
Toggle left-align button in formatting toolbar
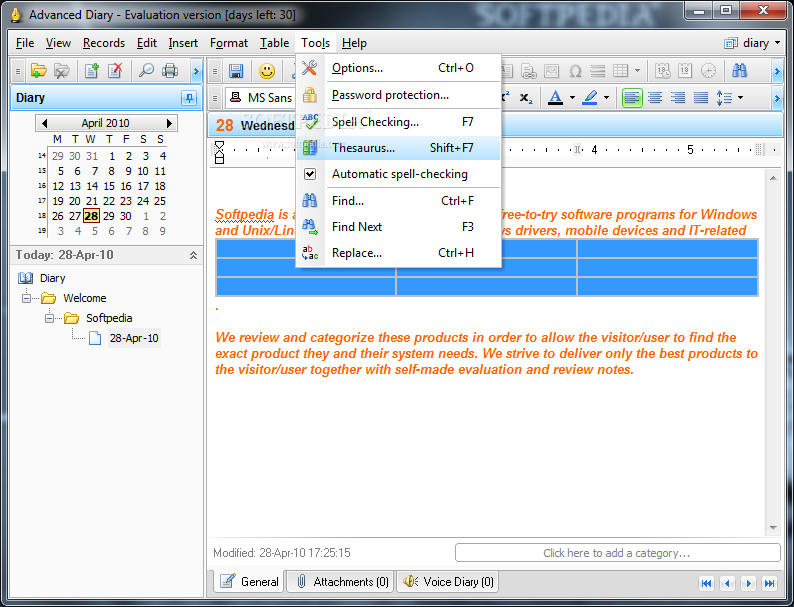pos(632,98)
